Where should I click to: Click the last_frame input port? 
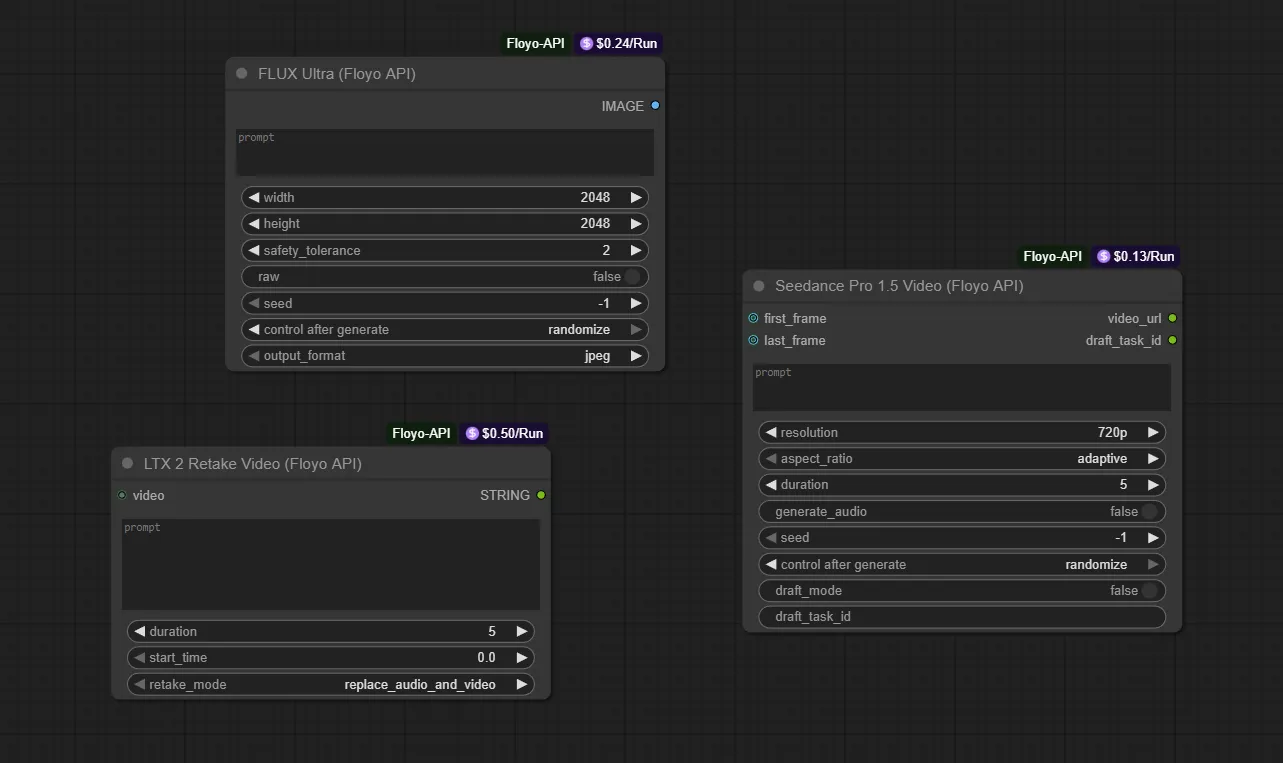[x=753, y=340]
